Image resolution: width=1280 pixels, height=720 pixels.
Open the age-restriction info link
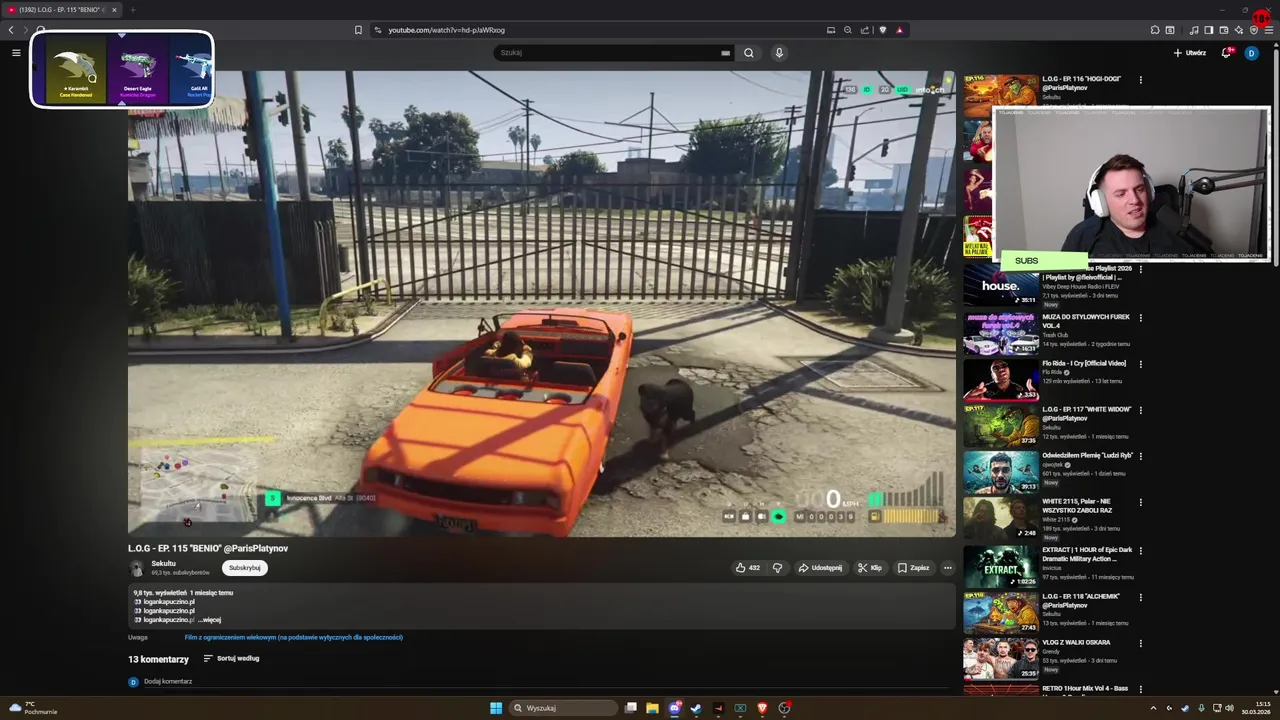click(x=294, y=637)
